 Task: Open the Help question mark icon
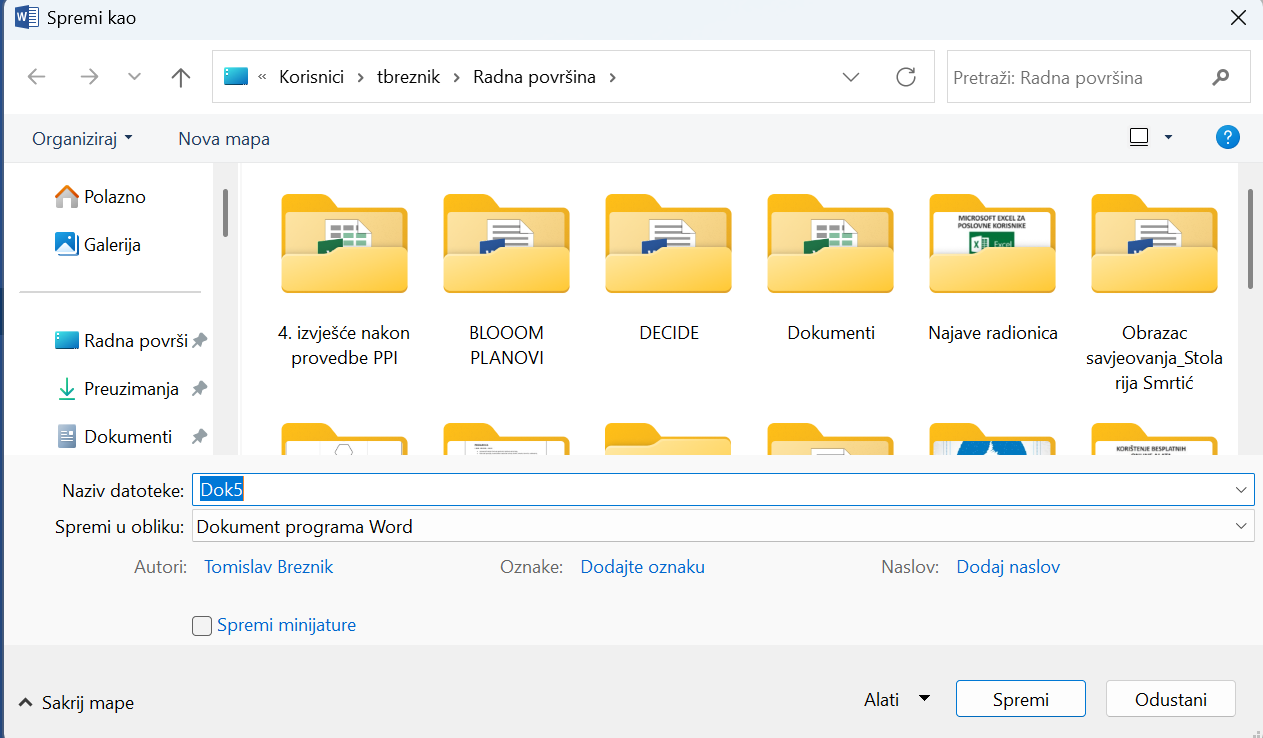tap(1227, 138)
